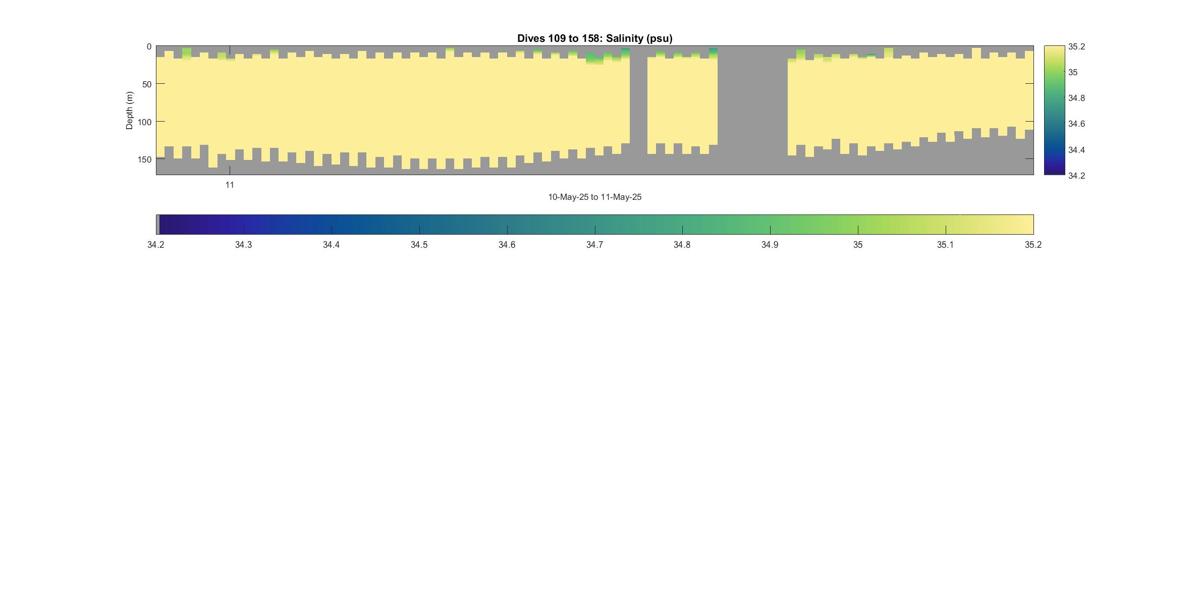Click the '35' label on horizontal colorbar

(x=857, y=245)
